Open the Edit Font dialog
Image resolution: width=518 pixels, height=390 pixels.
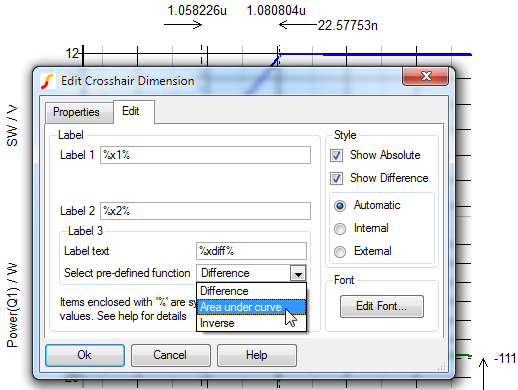point(382,306)
